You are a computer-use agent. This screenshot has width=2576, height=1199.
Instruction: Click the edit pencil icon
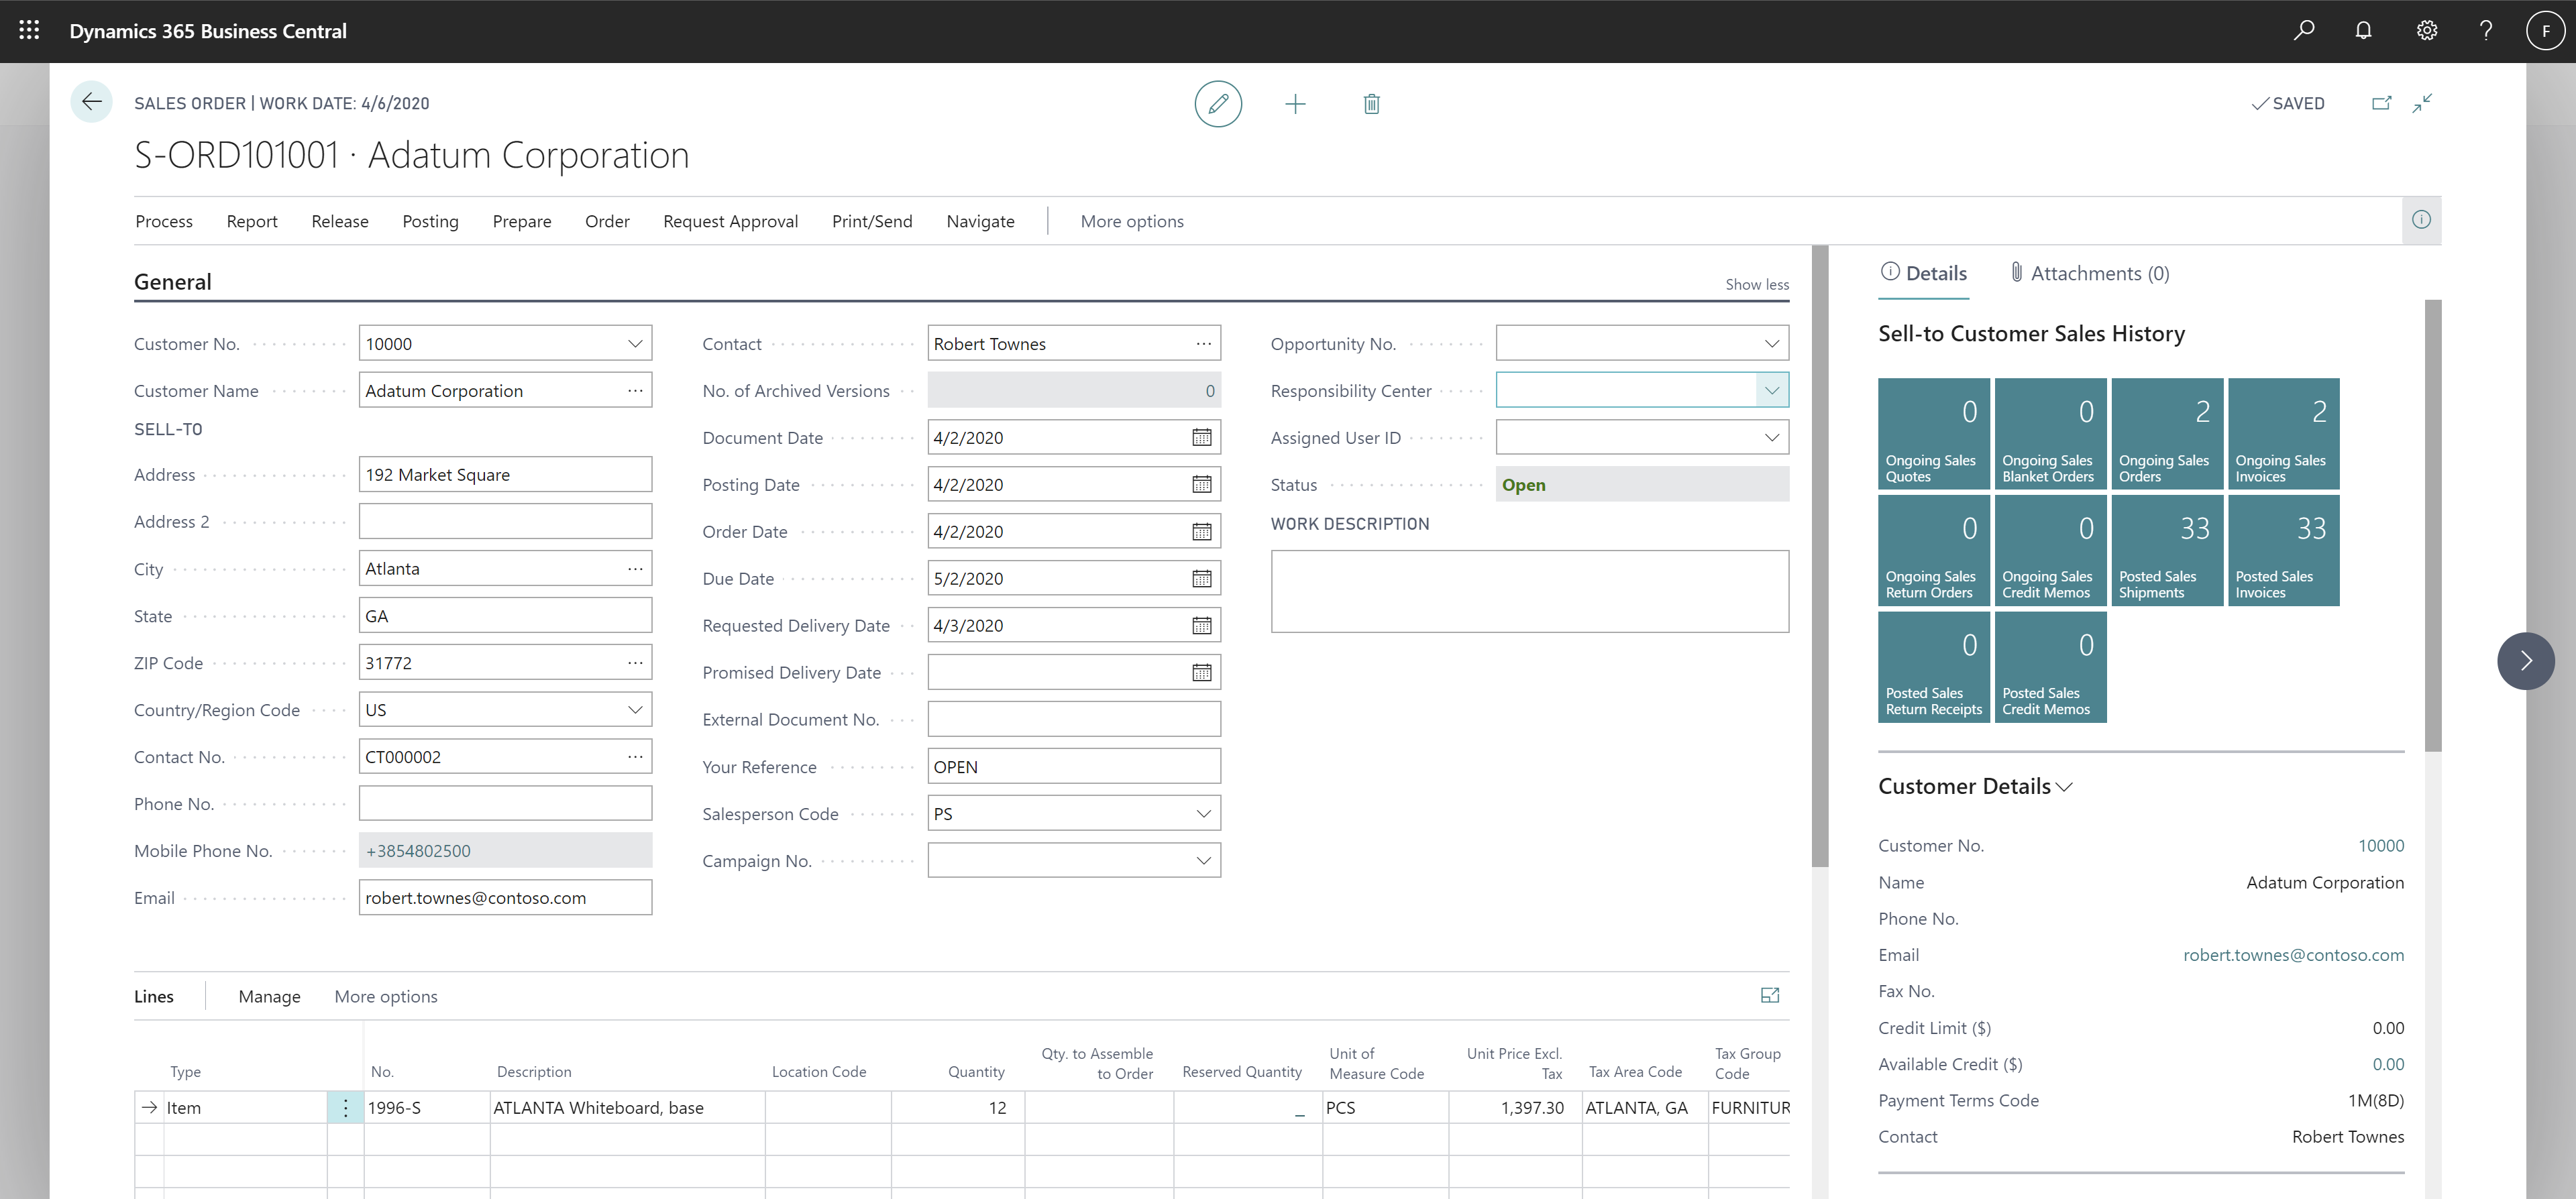(1219, 103)
